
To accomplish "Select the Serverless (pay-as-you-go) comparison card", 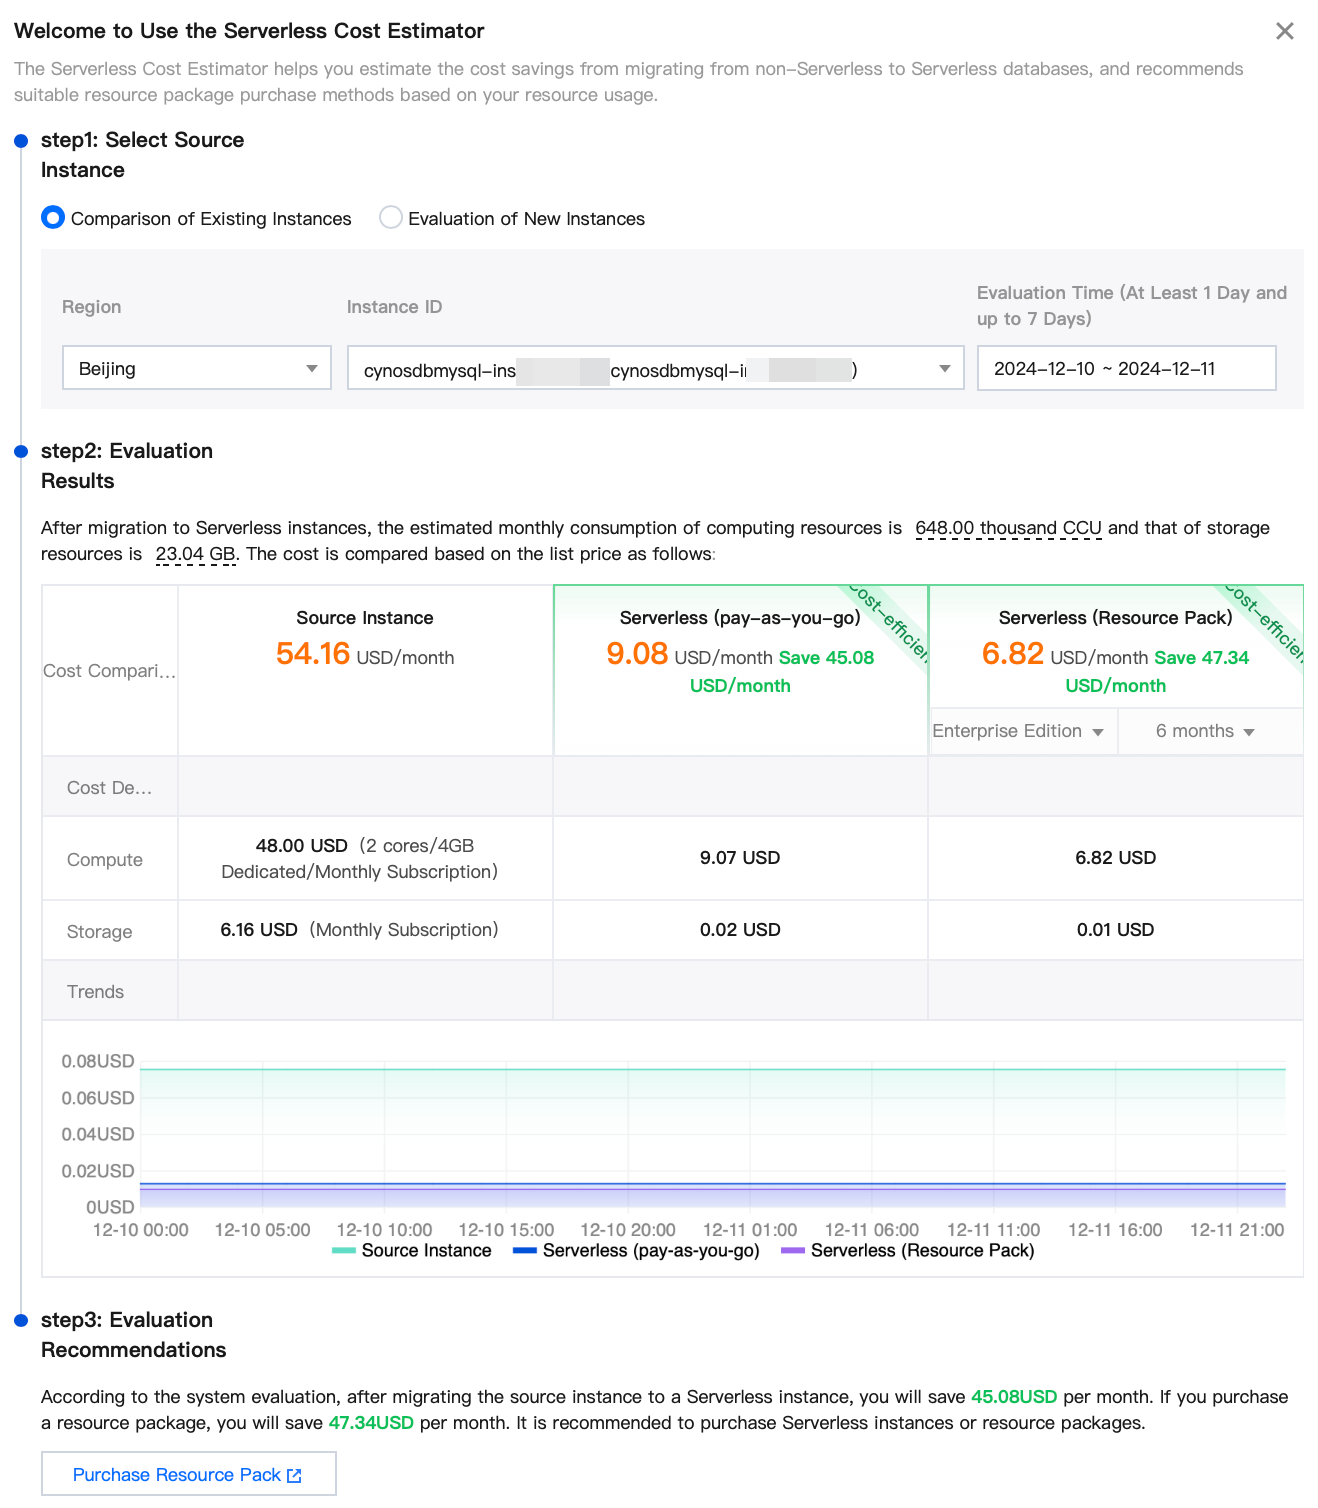I will coord(740,650).
